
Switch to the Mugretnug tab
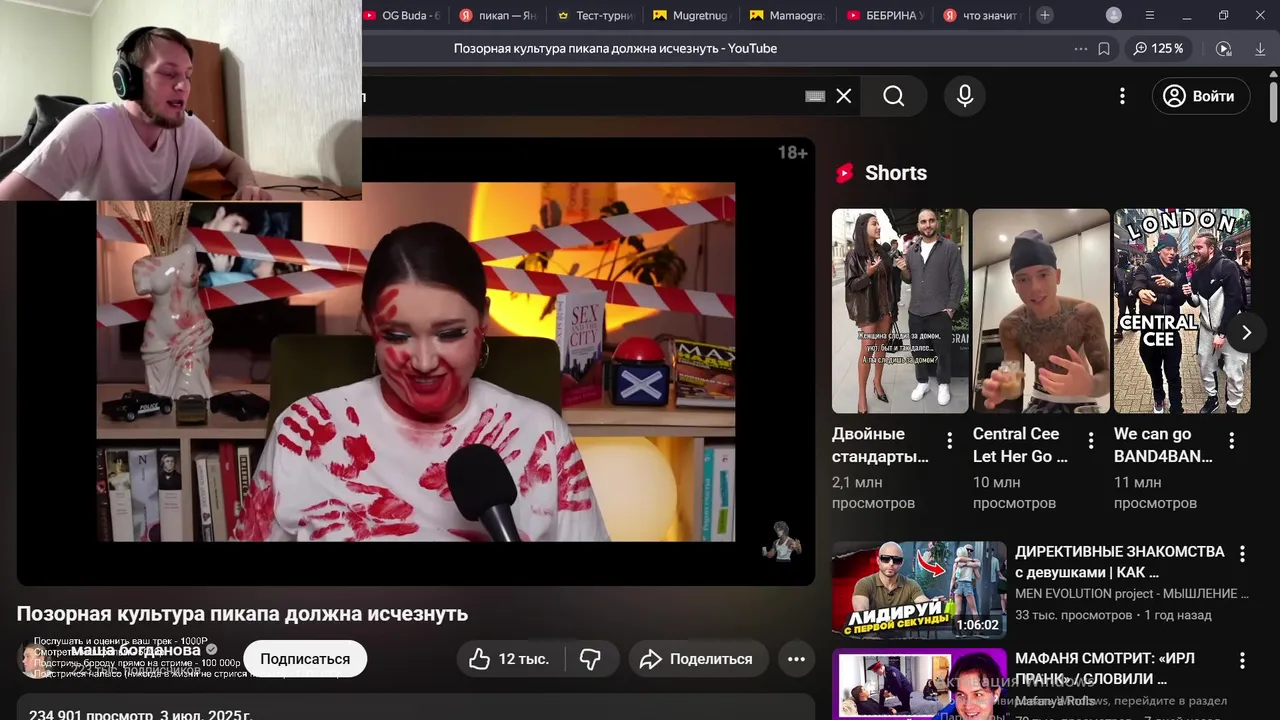[x=690, y=15]
